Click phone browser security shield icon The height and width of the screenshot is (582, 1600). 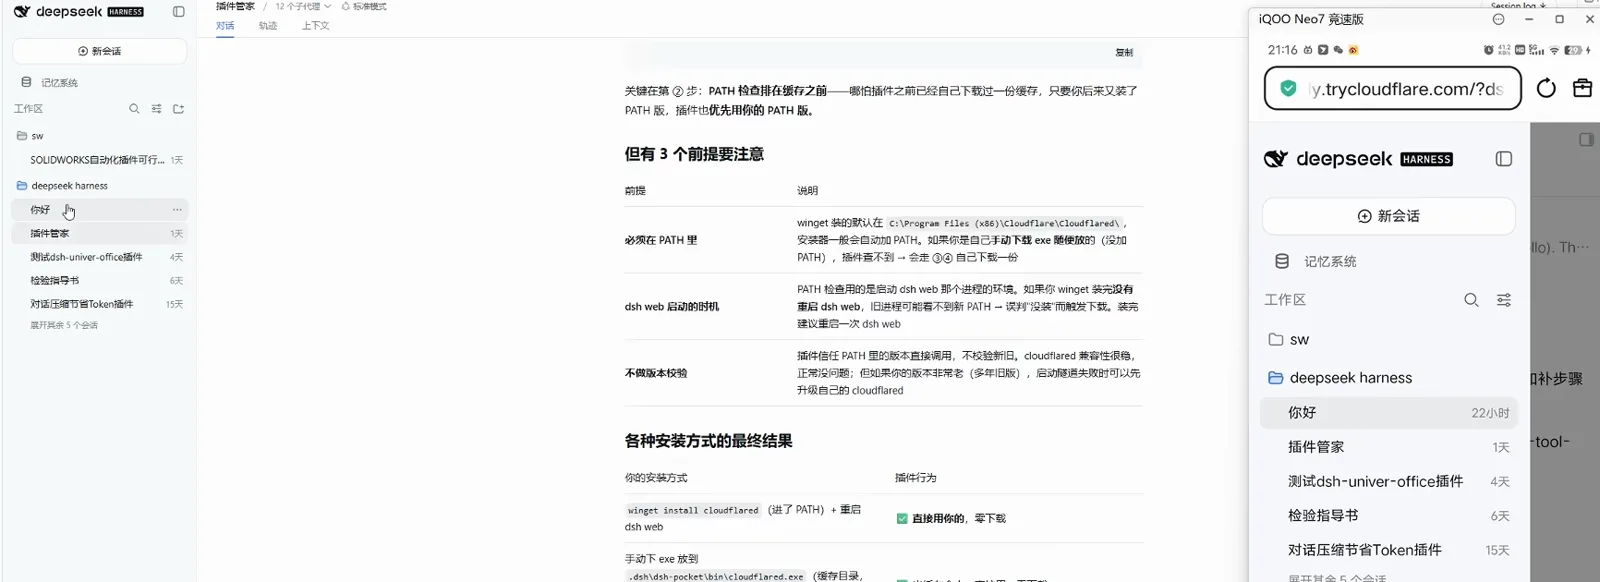tap(1289, 89)
